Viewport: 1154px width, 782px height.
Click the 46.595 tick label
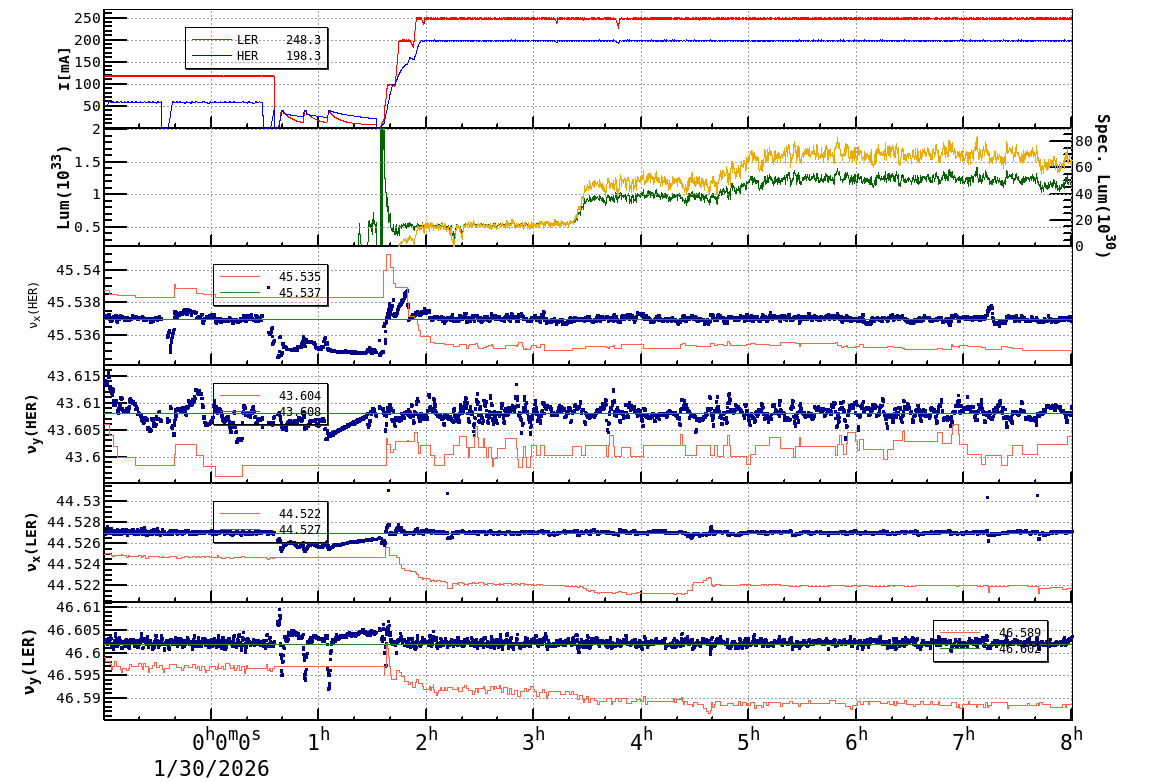click(74, 675)
